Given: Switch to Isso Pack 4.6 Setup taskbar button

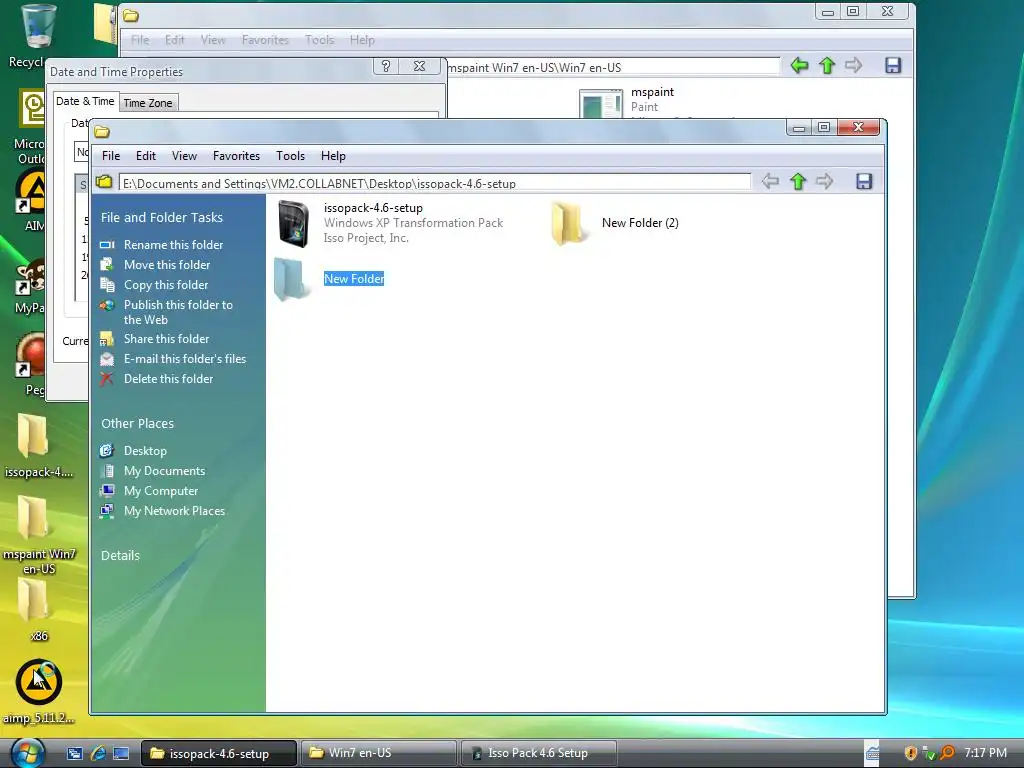Looking at the screenshot, I should (x=538, y=753).
